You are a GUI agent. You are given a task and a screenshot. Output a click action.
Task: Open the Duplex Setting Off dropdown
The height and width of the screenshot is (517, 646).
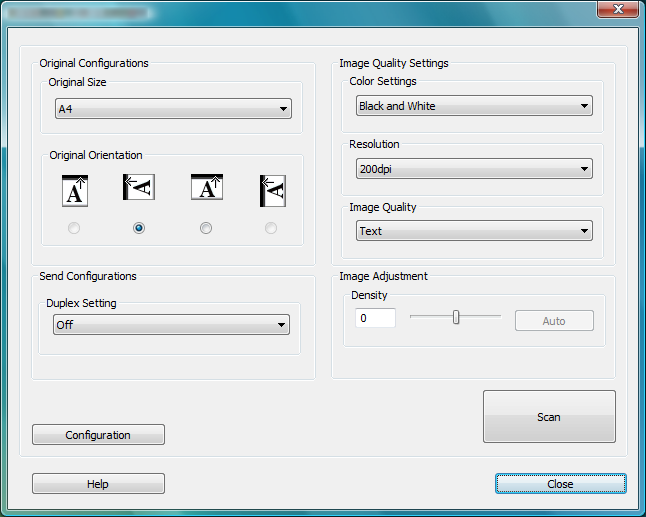pos(171,325)
